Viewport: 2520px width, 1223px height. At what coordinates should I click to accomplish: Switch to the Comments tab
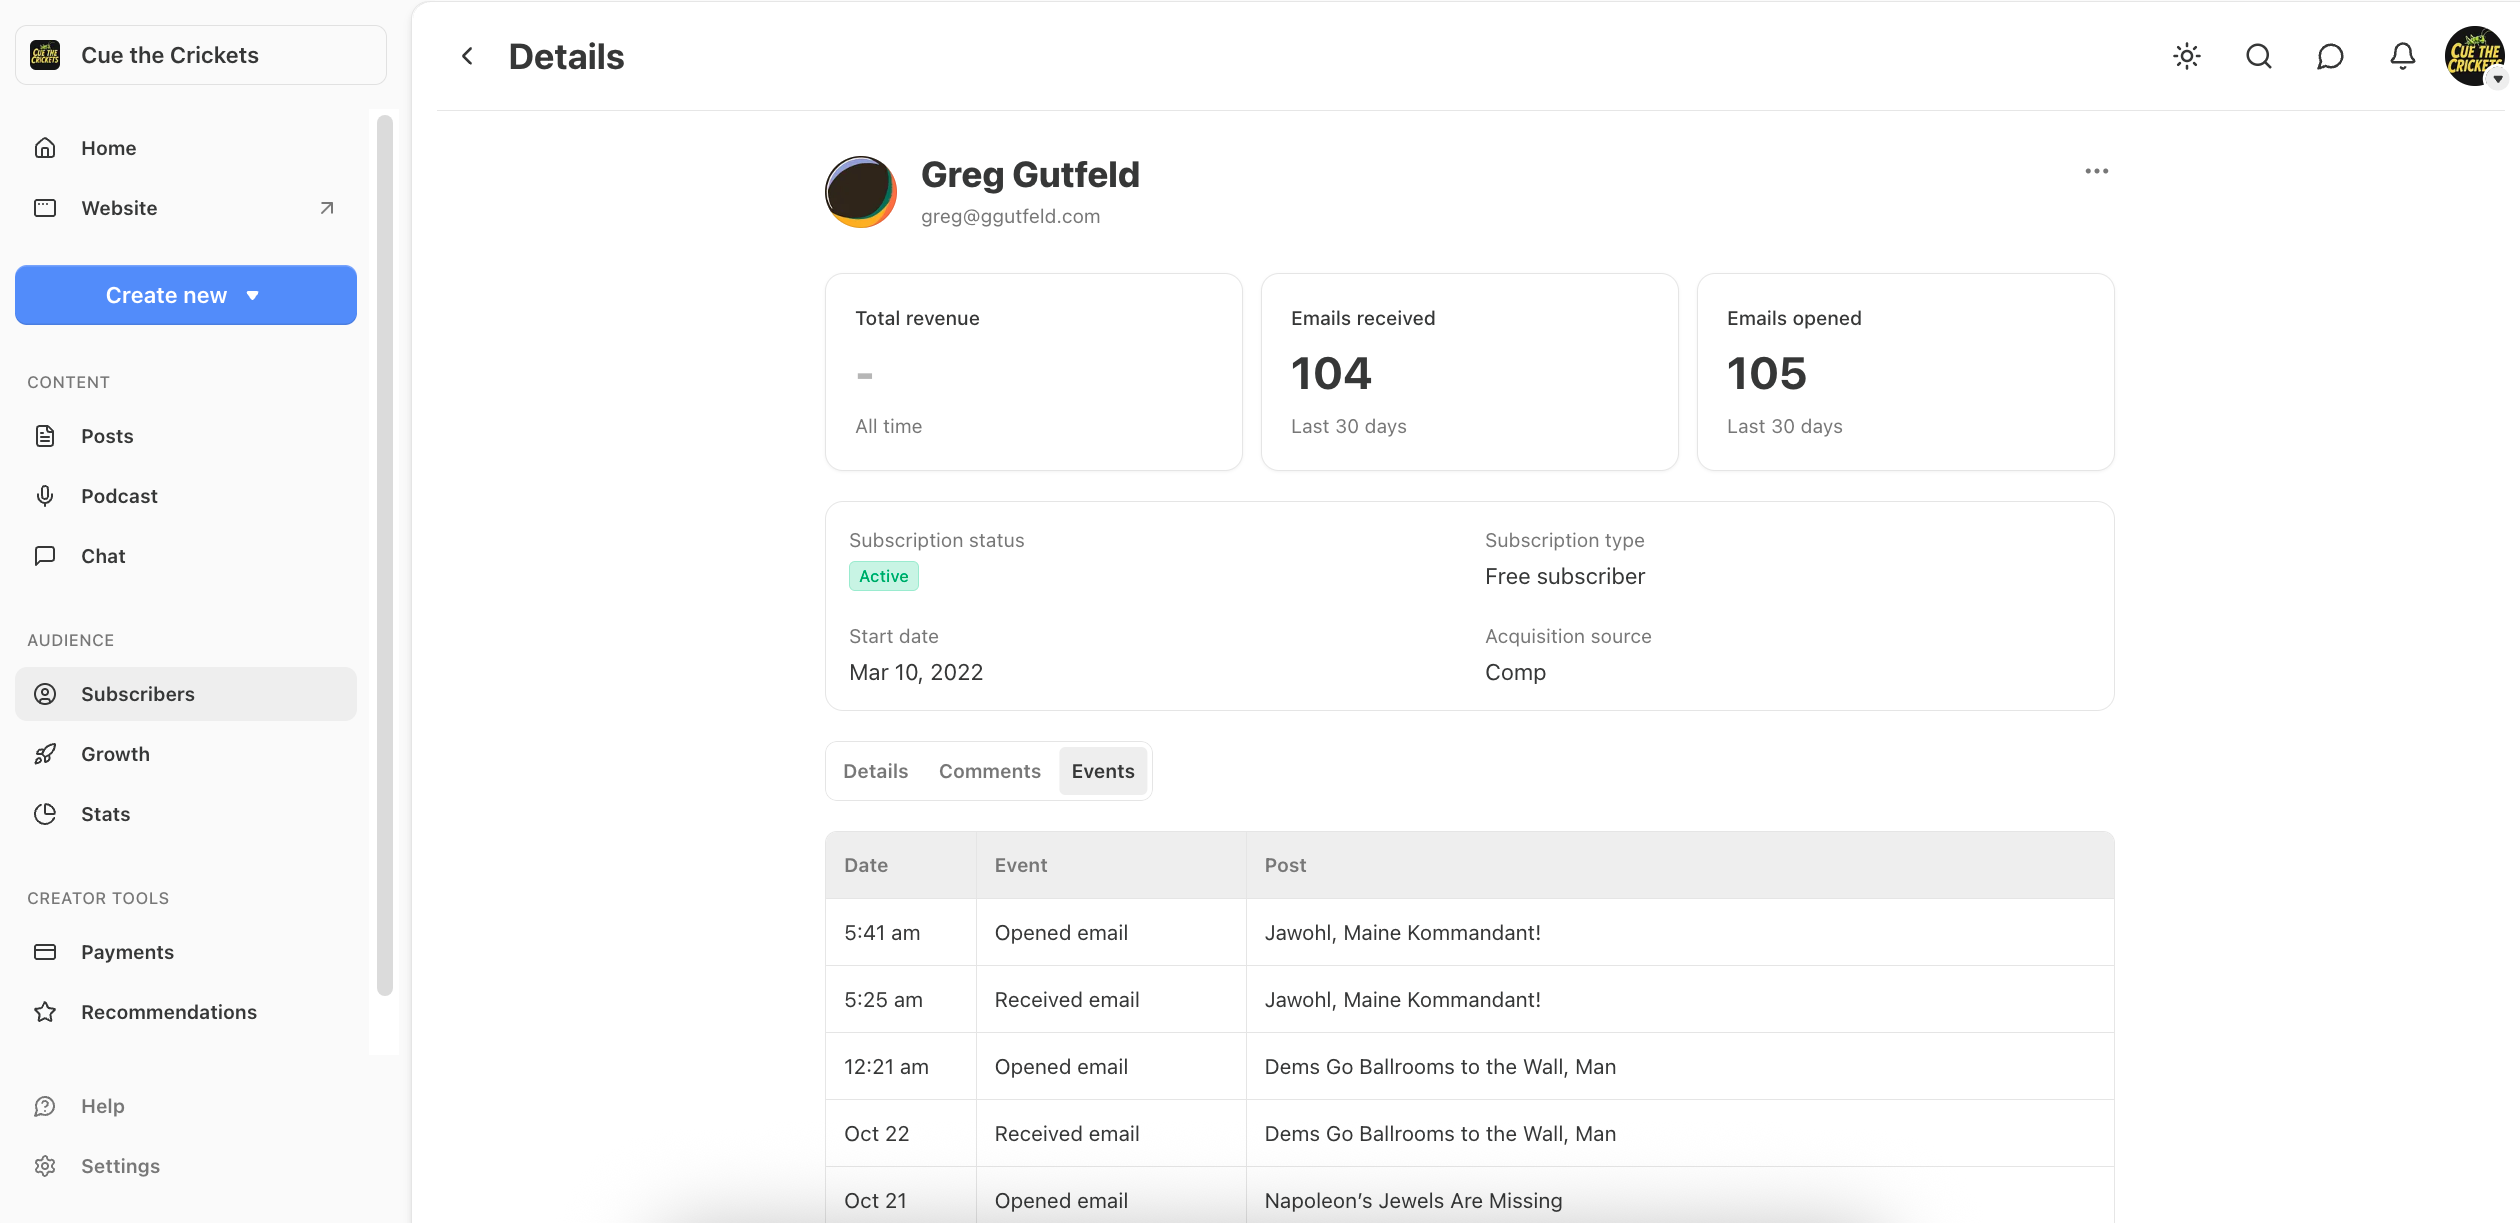(x=989, y=771)
